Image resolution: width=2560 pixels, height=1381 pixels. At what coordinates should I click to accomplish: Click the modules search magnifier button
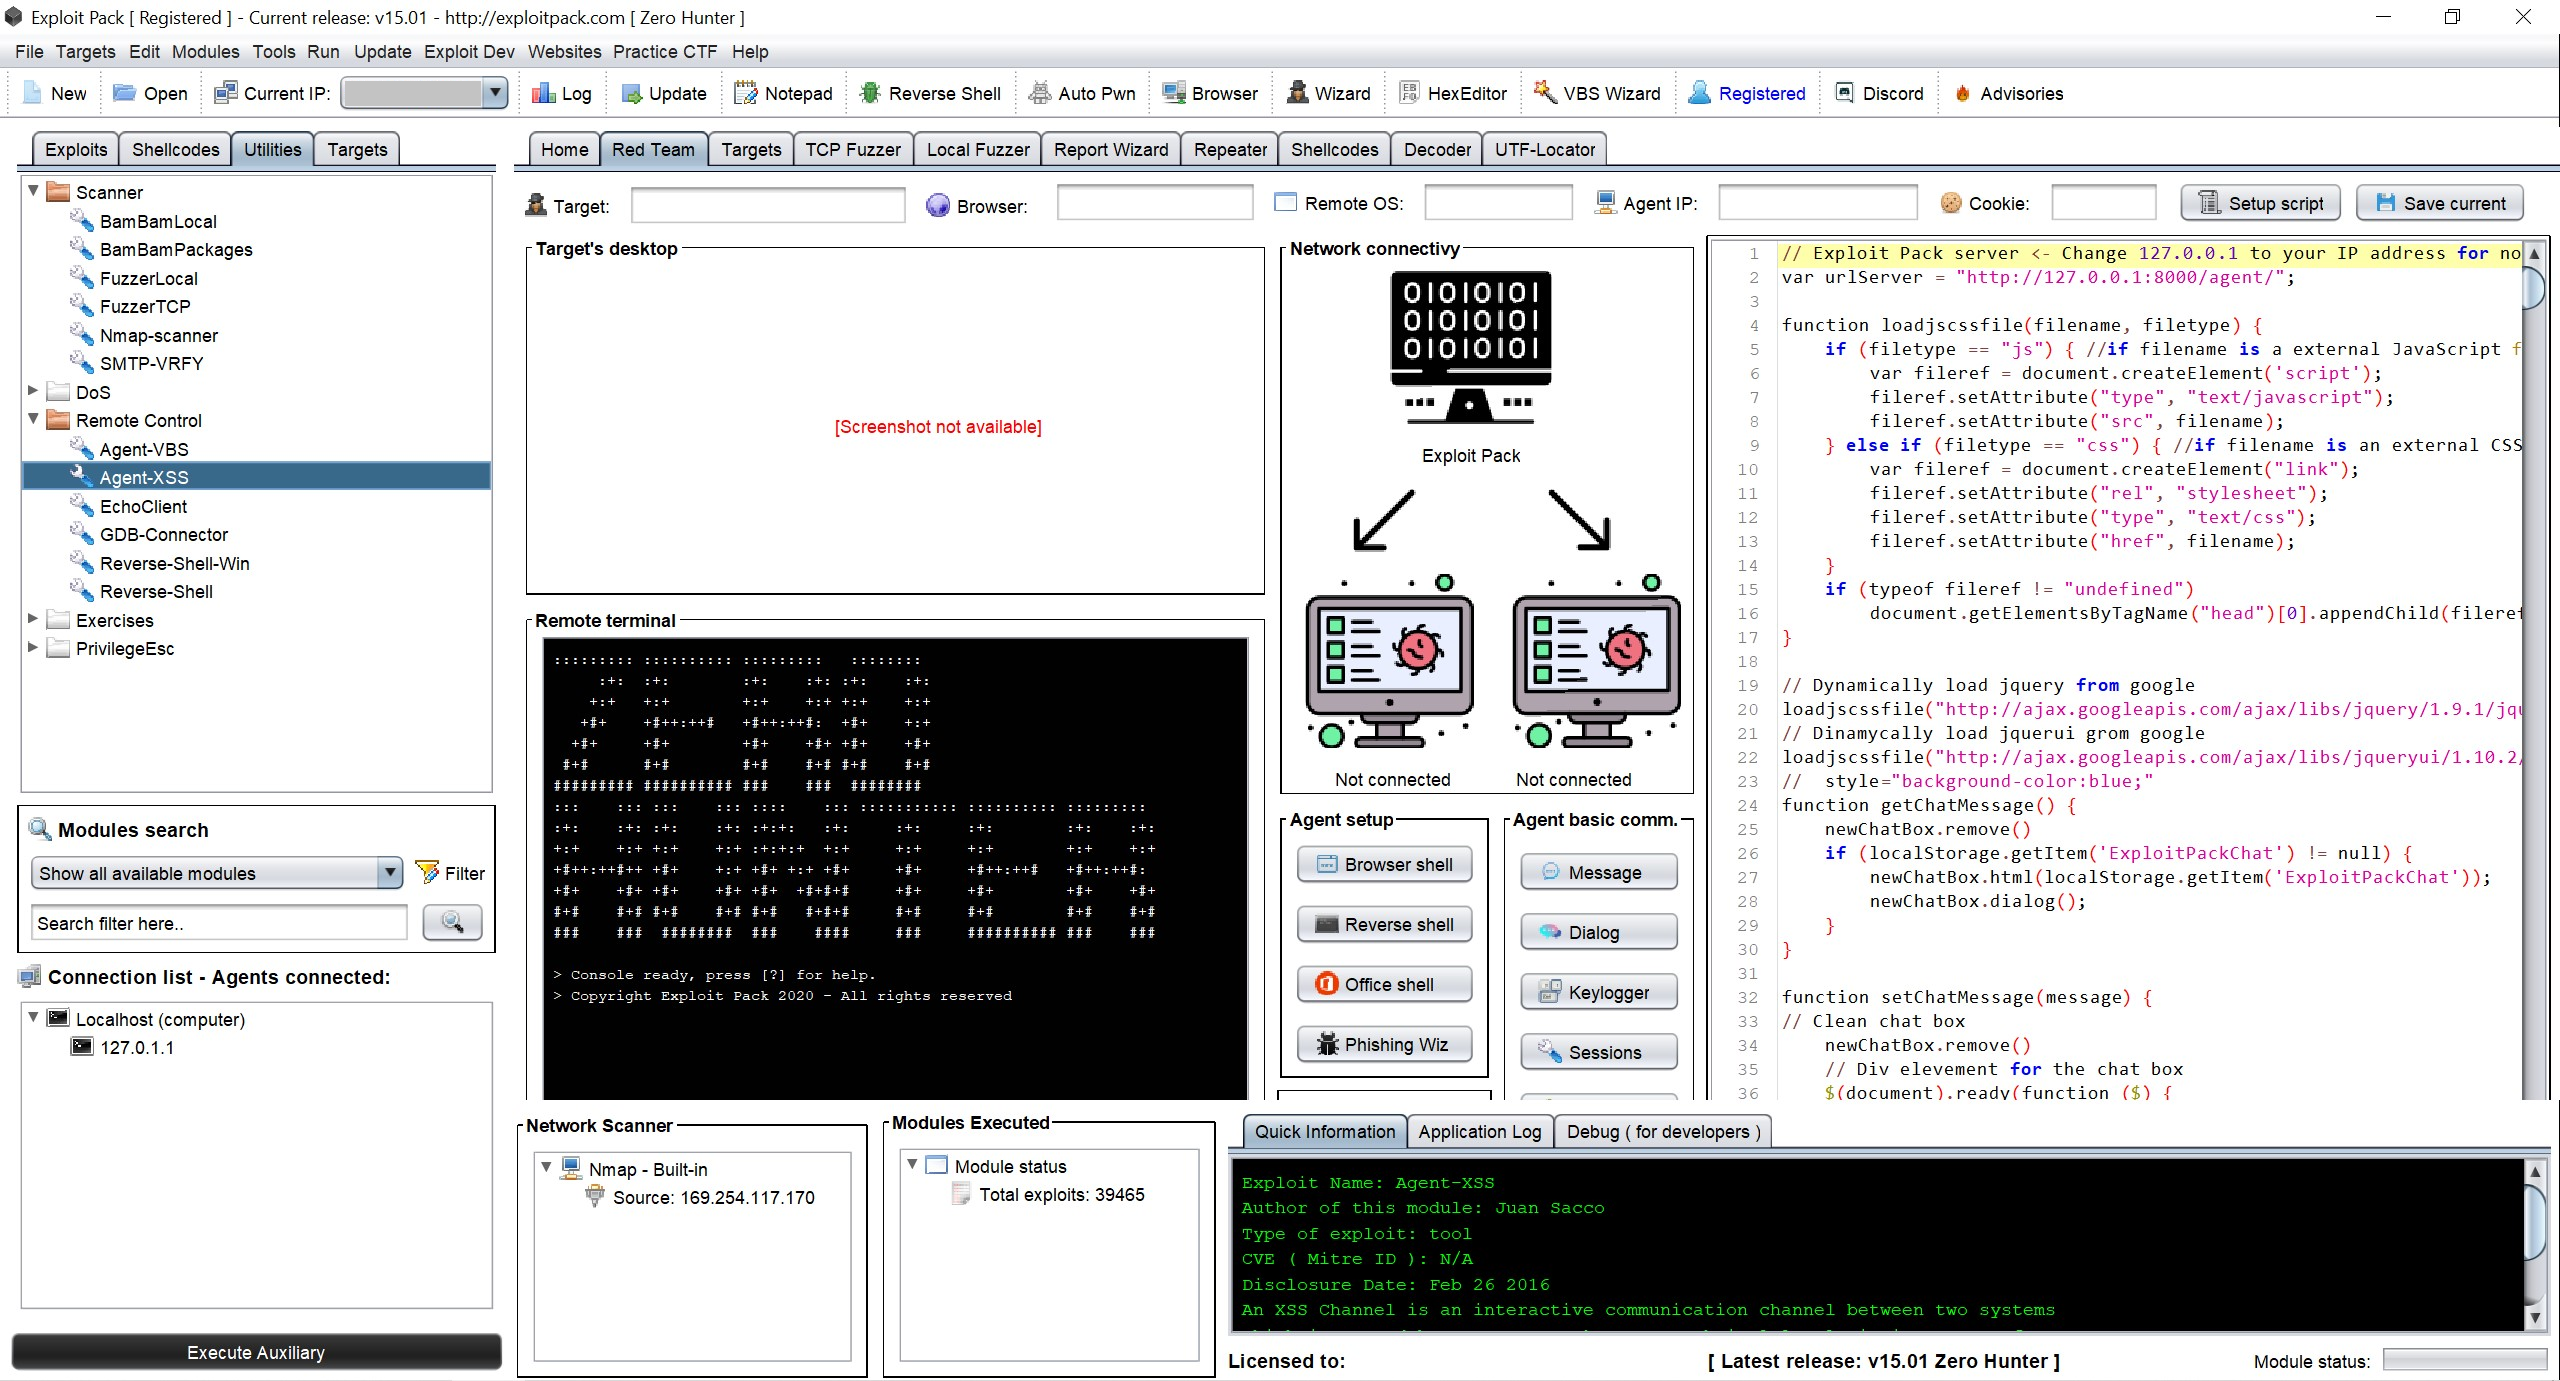(x=452, y=922)
